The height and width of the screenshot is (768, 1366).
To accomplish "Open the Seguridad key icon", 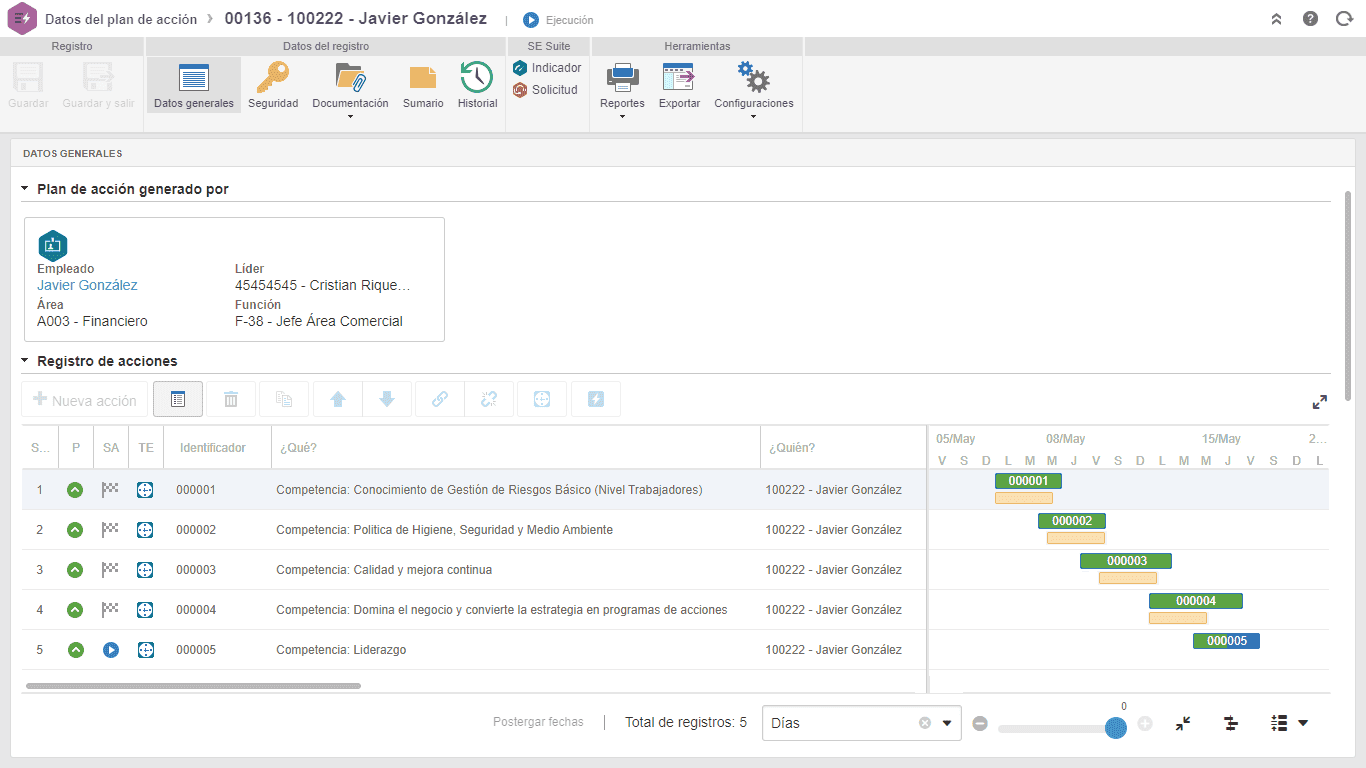I will tap(273, 85).
